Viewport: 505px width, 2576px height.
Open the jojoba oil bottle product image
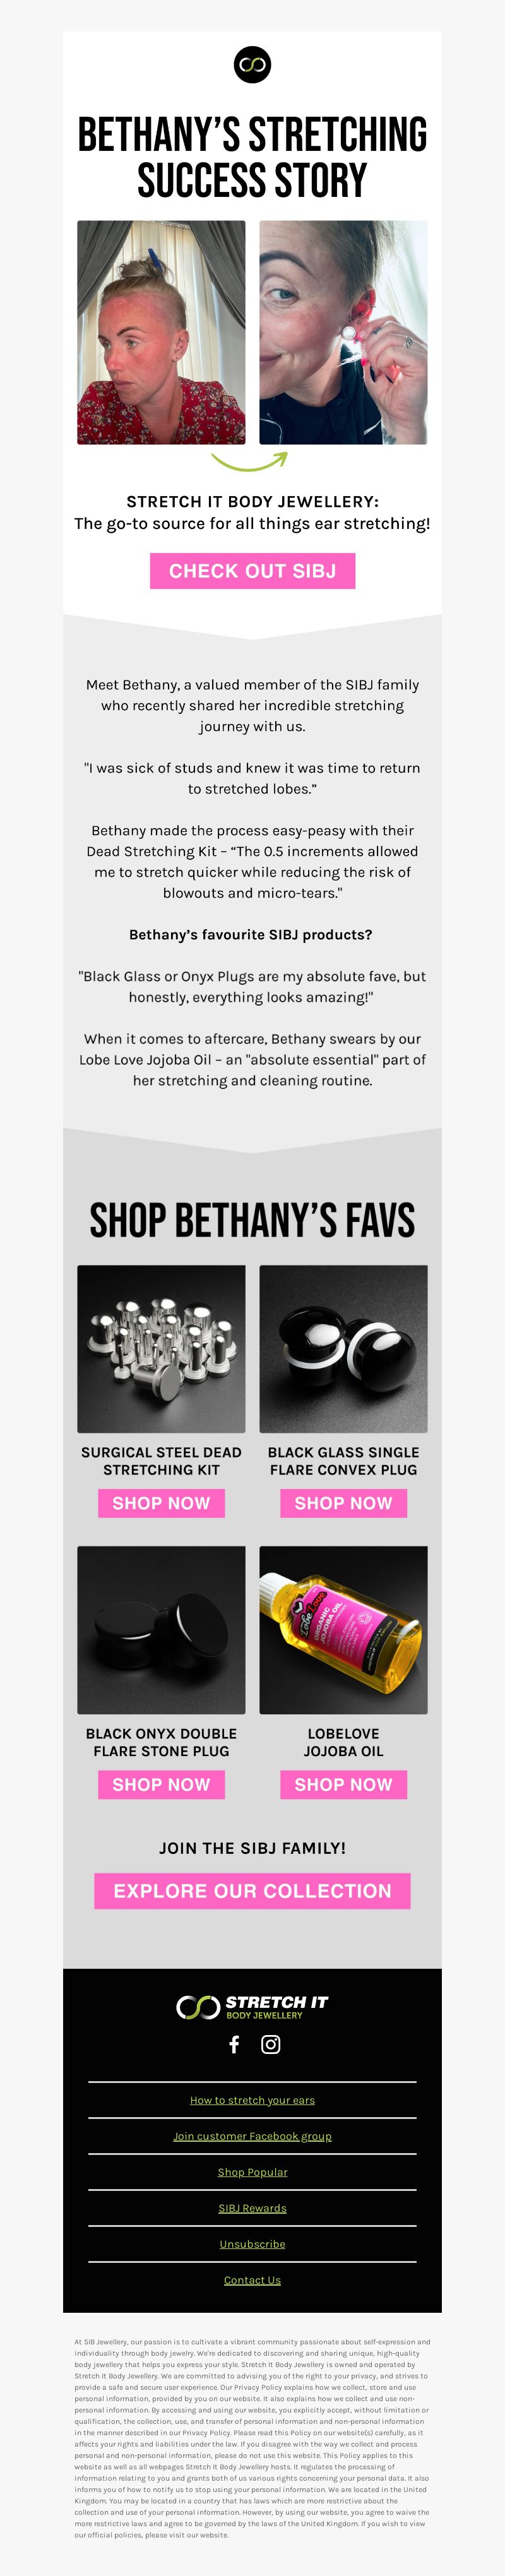click(x=343, y=1630)
